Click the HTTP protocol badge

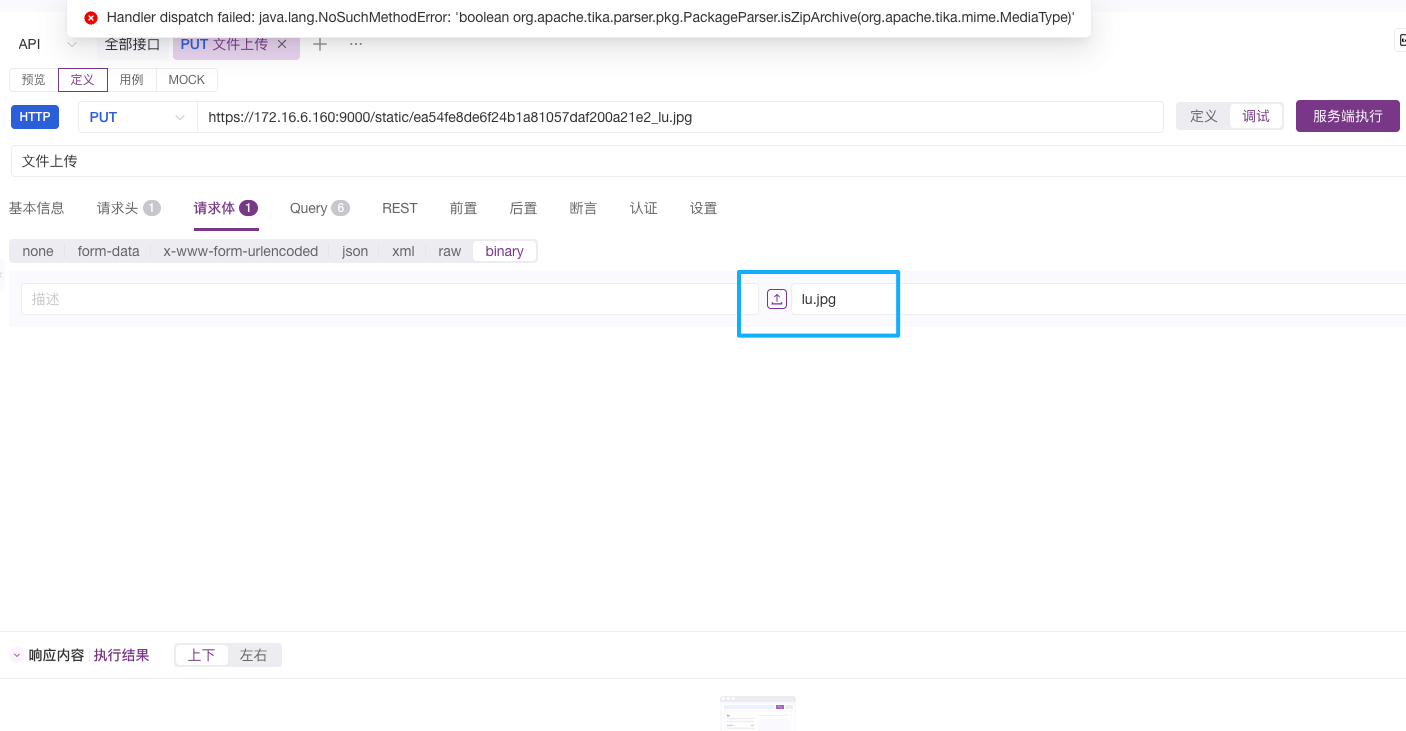[x=35, y=117]
